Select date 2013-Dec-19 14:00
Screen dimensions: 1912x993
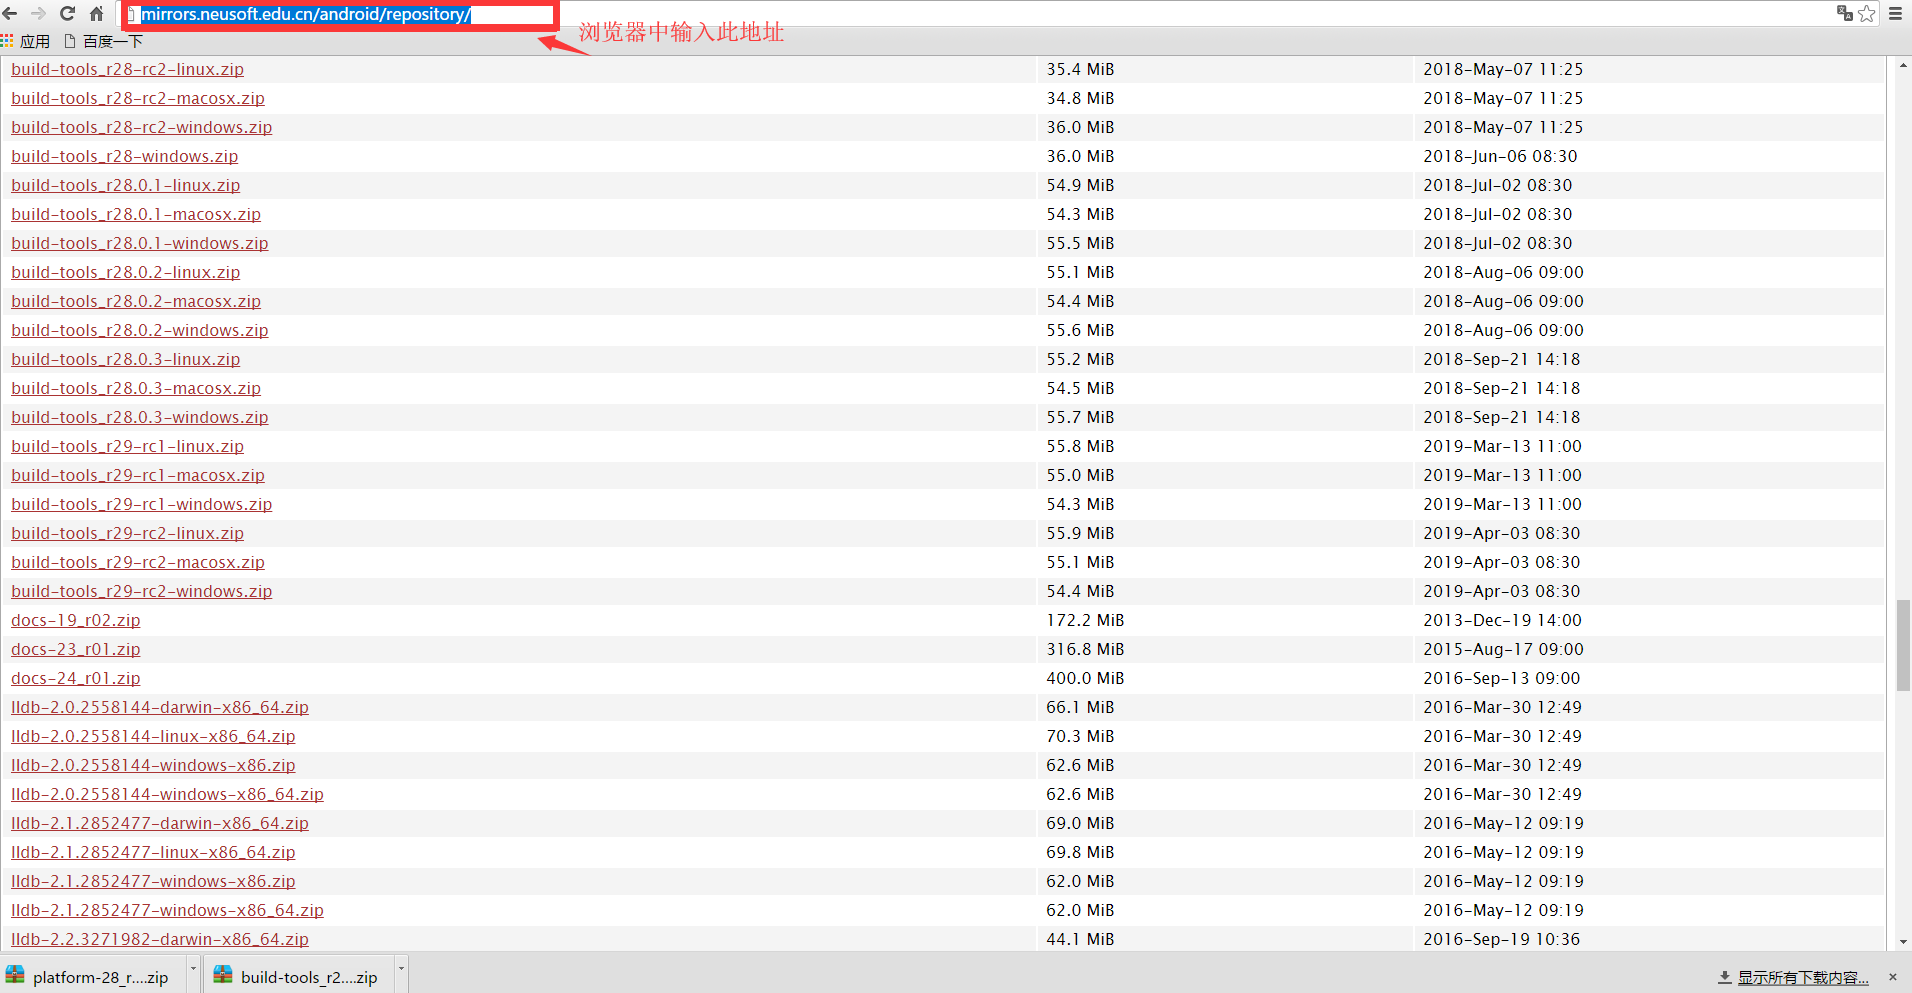[x=1502, y=620]
